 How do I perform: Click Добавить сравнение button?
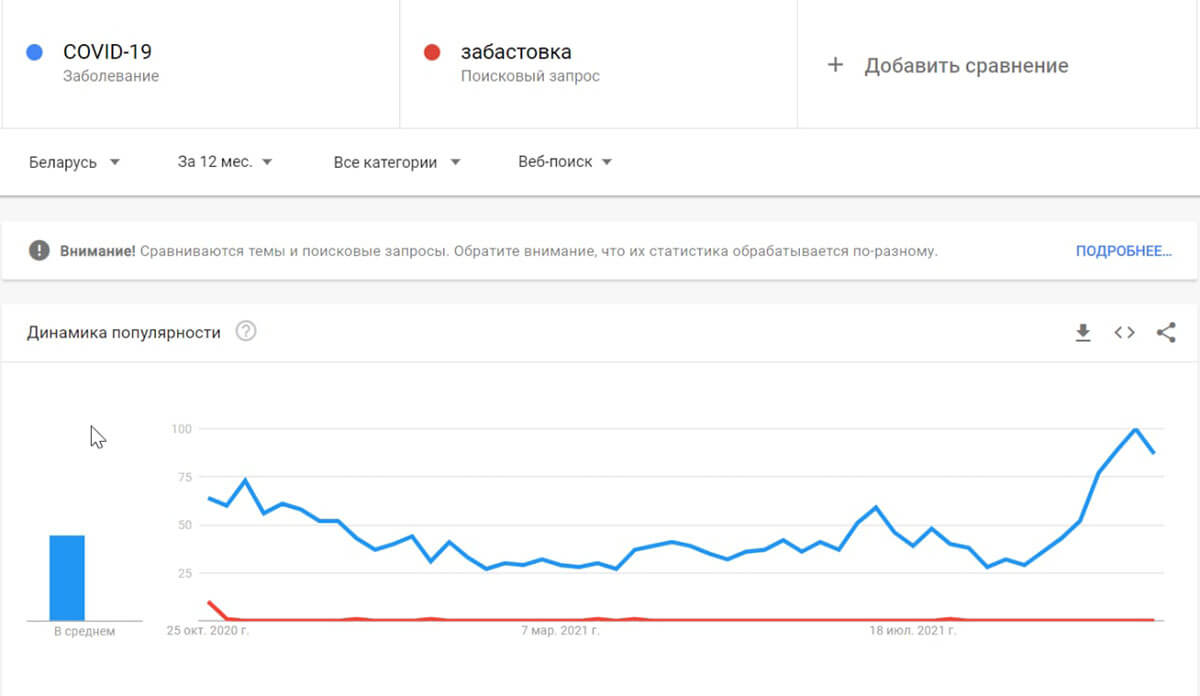click(966, 66)
